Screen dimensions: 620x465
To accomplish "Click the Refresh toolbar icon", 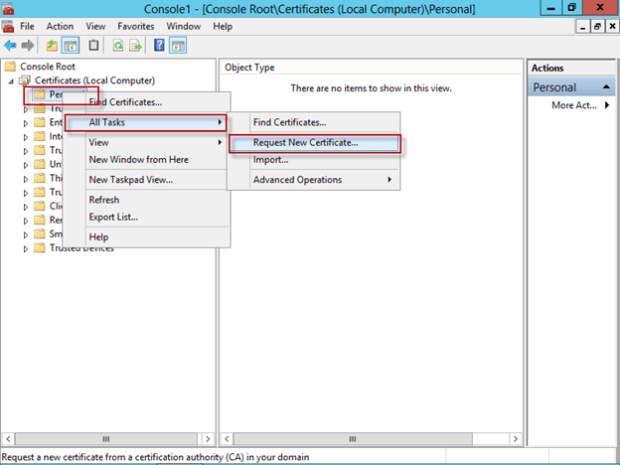I will pyautogui.click(x=118, y=45).
